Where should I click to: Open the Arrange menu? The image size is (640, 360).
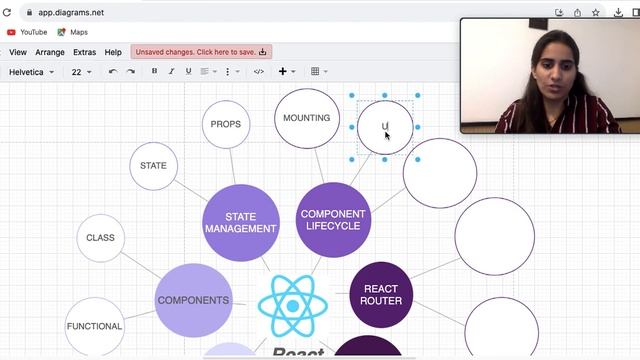50,52
